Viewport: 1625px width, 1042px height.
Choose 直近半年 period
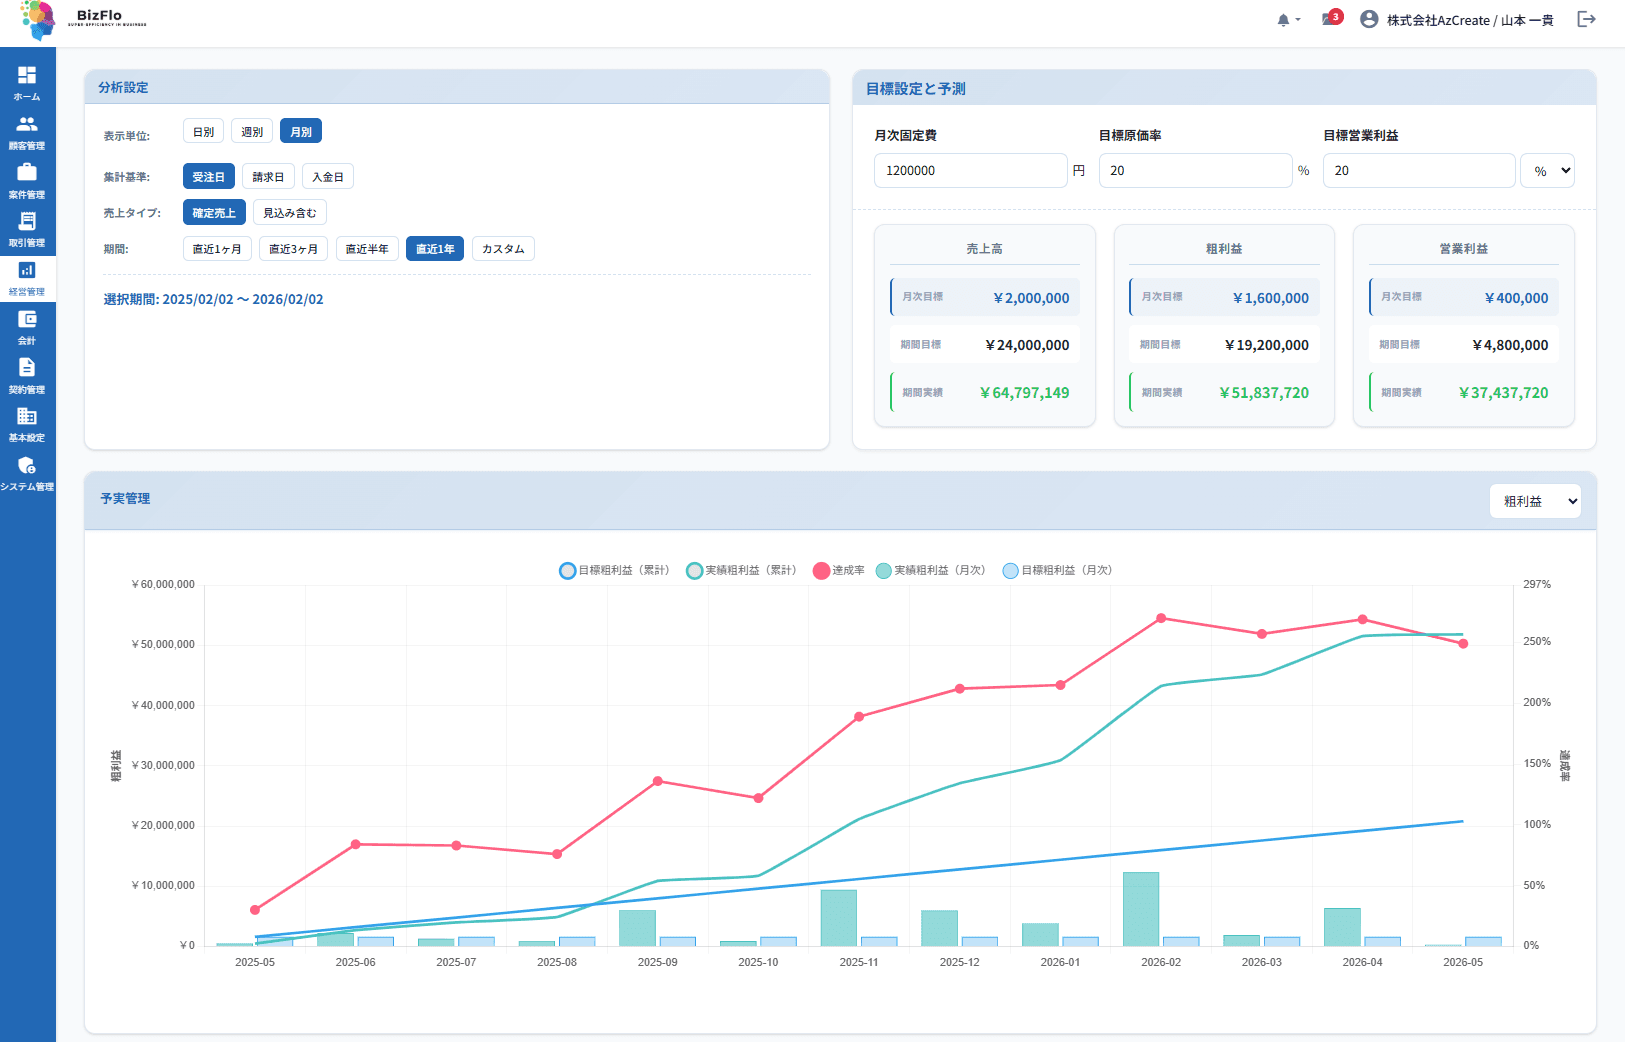pos(367,249)
